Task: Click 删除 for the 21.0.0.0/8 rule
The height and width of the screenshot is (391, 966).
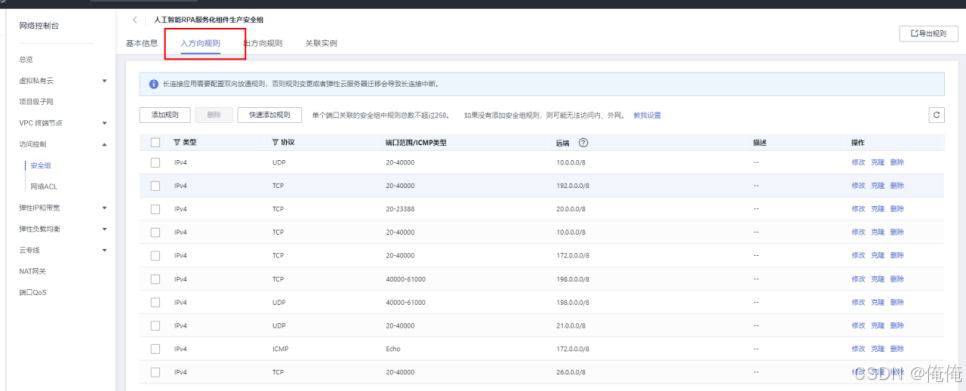Action: [896, 325]
